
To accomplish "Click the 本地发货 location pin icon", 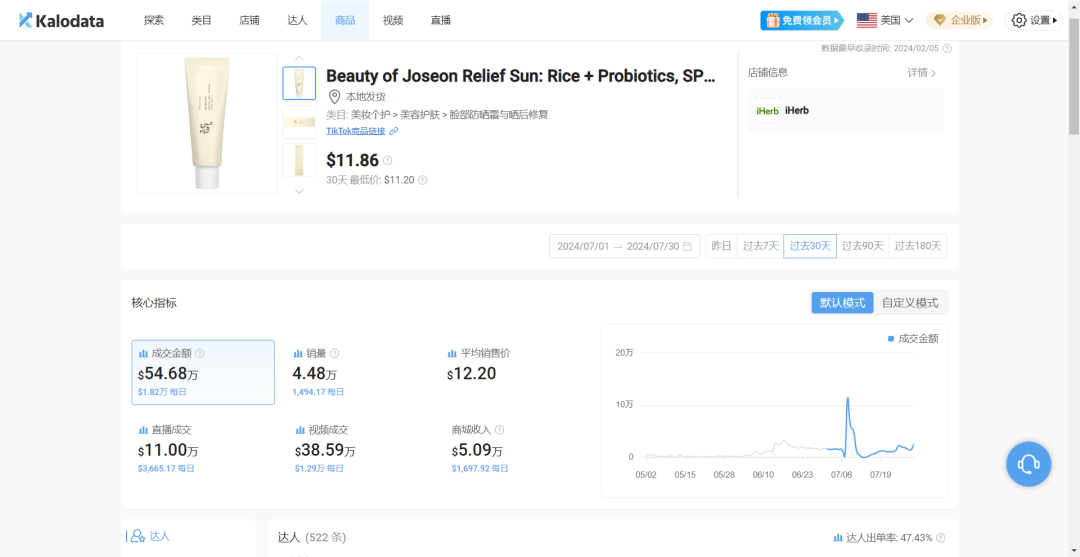I will point(334,96).
